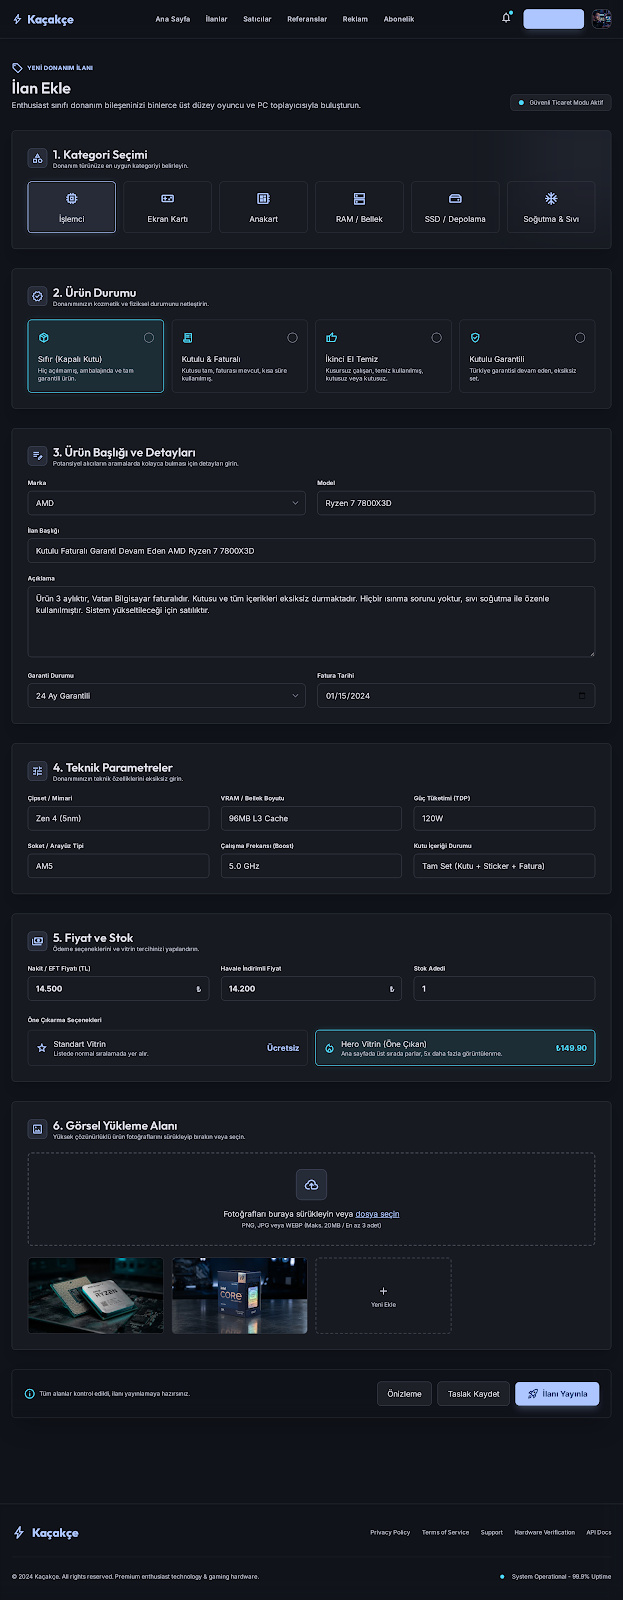This screenshot has width=623, height=1600.
Task: Click the Havale İndirimli Fiyat field
Action: pyautogui.click(x=311, y=989)
